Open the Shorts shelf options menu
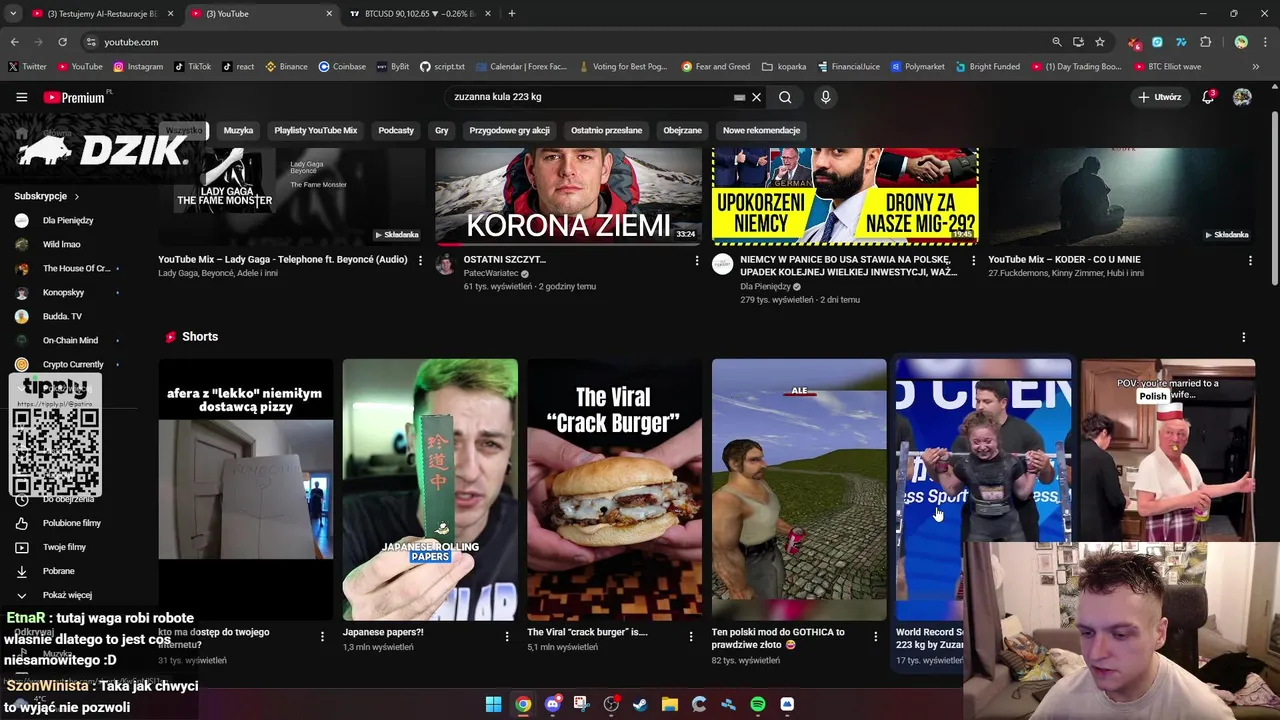The height and width of the screenshot is (720, 1280). coord(1243,337)
